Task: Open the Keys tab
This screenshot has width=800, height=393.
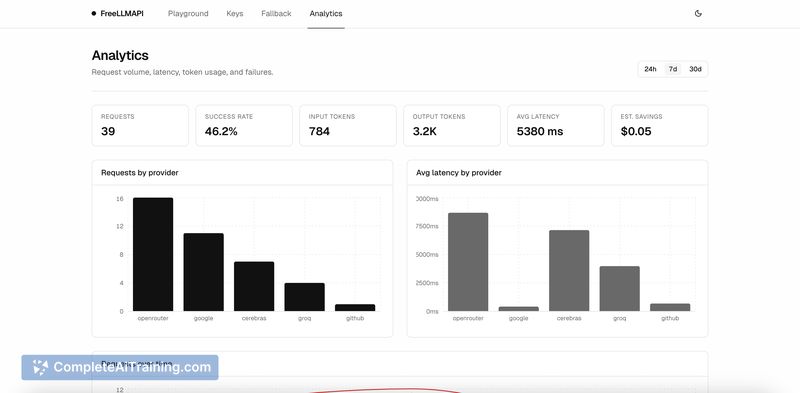Action: 235,14
